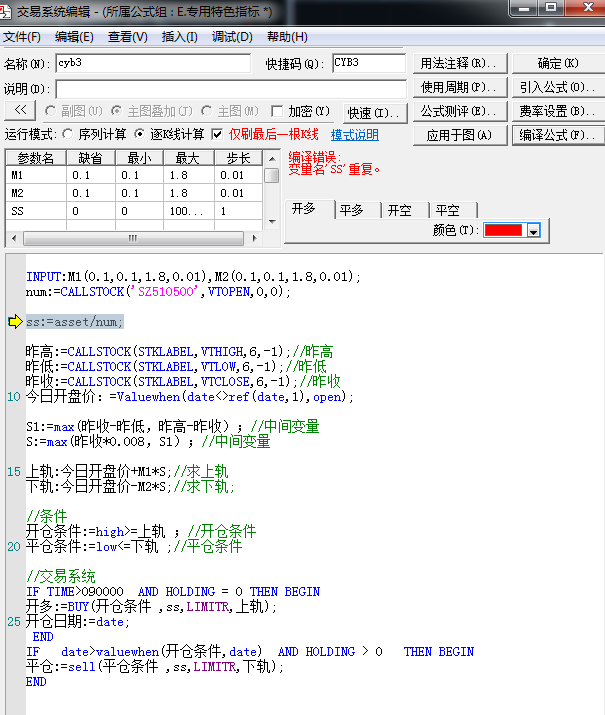The height and width of the screenshot is (715, 605).
Task: Open the 模式说明 link
Action: coord(355,135)
